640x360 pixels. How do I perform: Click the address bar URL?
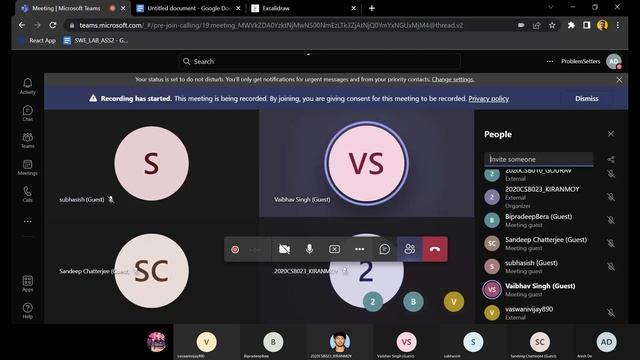pyautogui.click(x=271, y=25)
